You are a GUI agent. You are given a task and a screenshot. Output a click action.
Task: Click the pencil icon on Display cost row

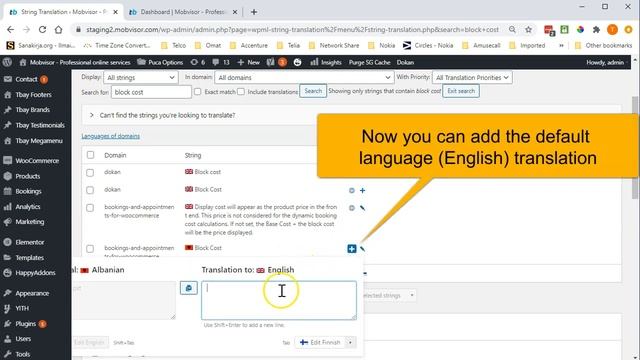[x=362, y=208]
